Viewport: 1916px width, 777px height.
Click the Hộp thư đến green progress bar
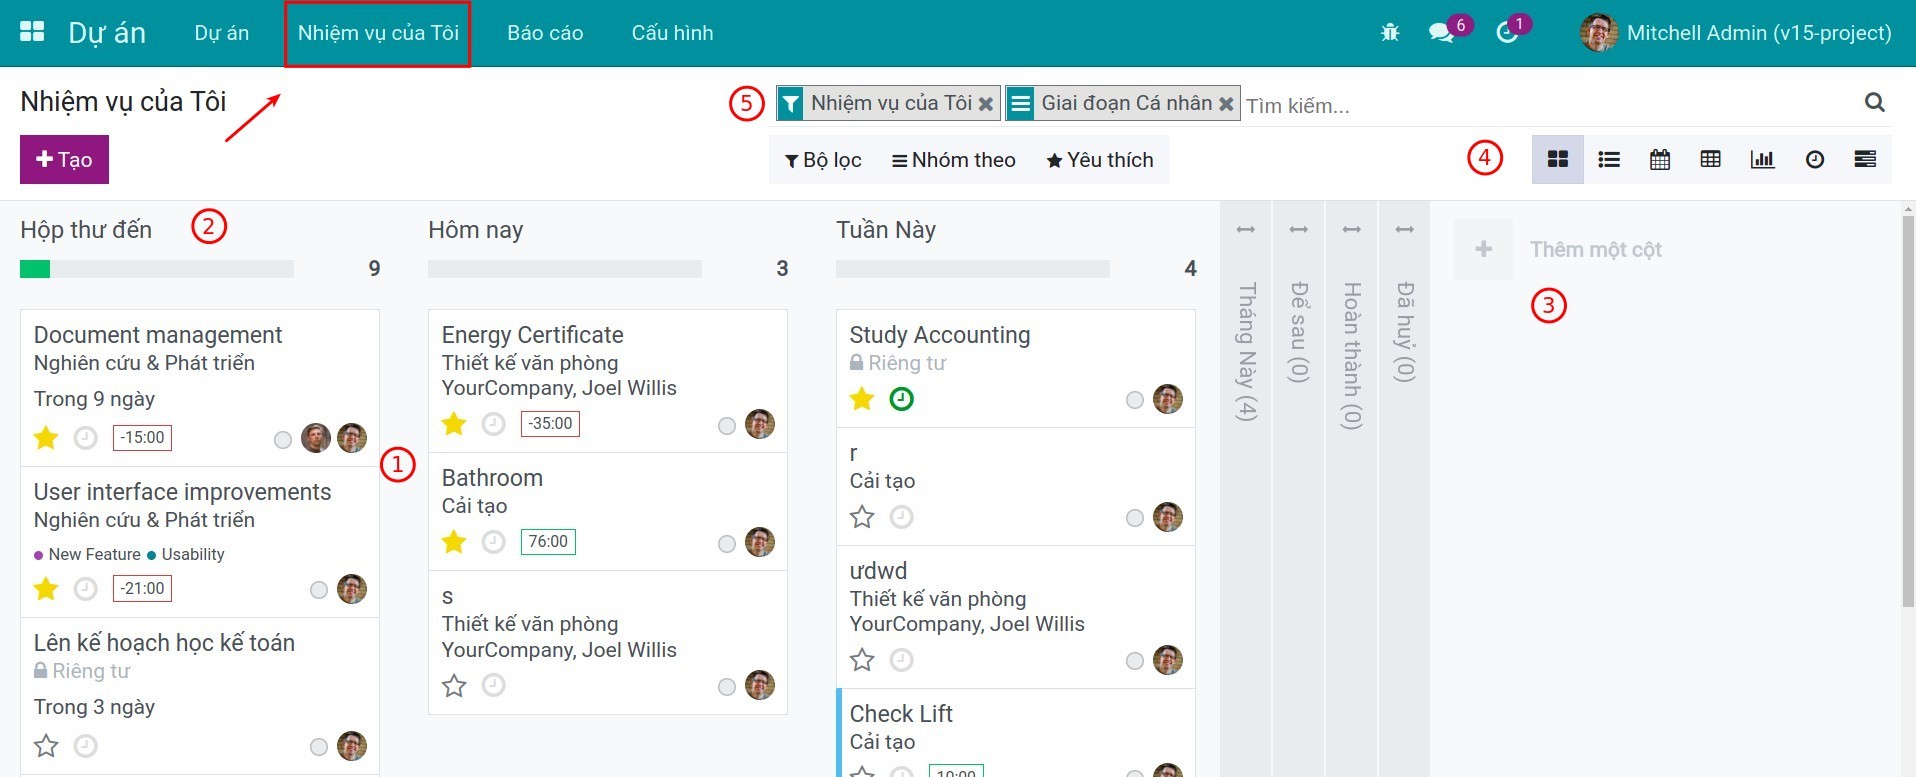pos(35,269)
